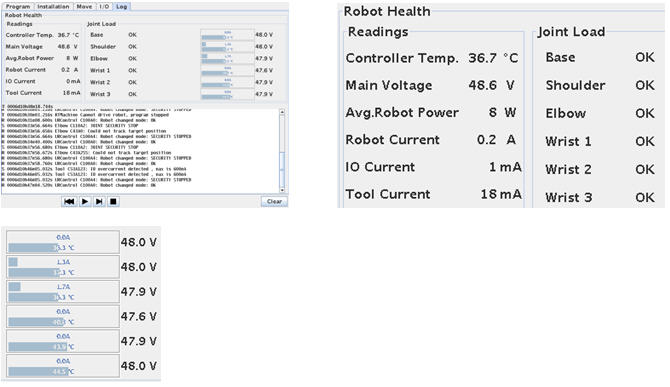Click the enlarged 1.3A current reading
670x387 pixels.
(63, 262)
